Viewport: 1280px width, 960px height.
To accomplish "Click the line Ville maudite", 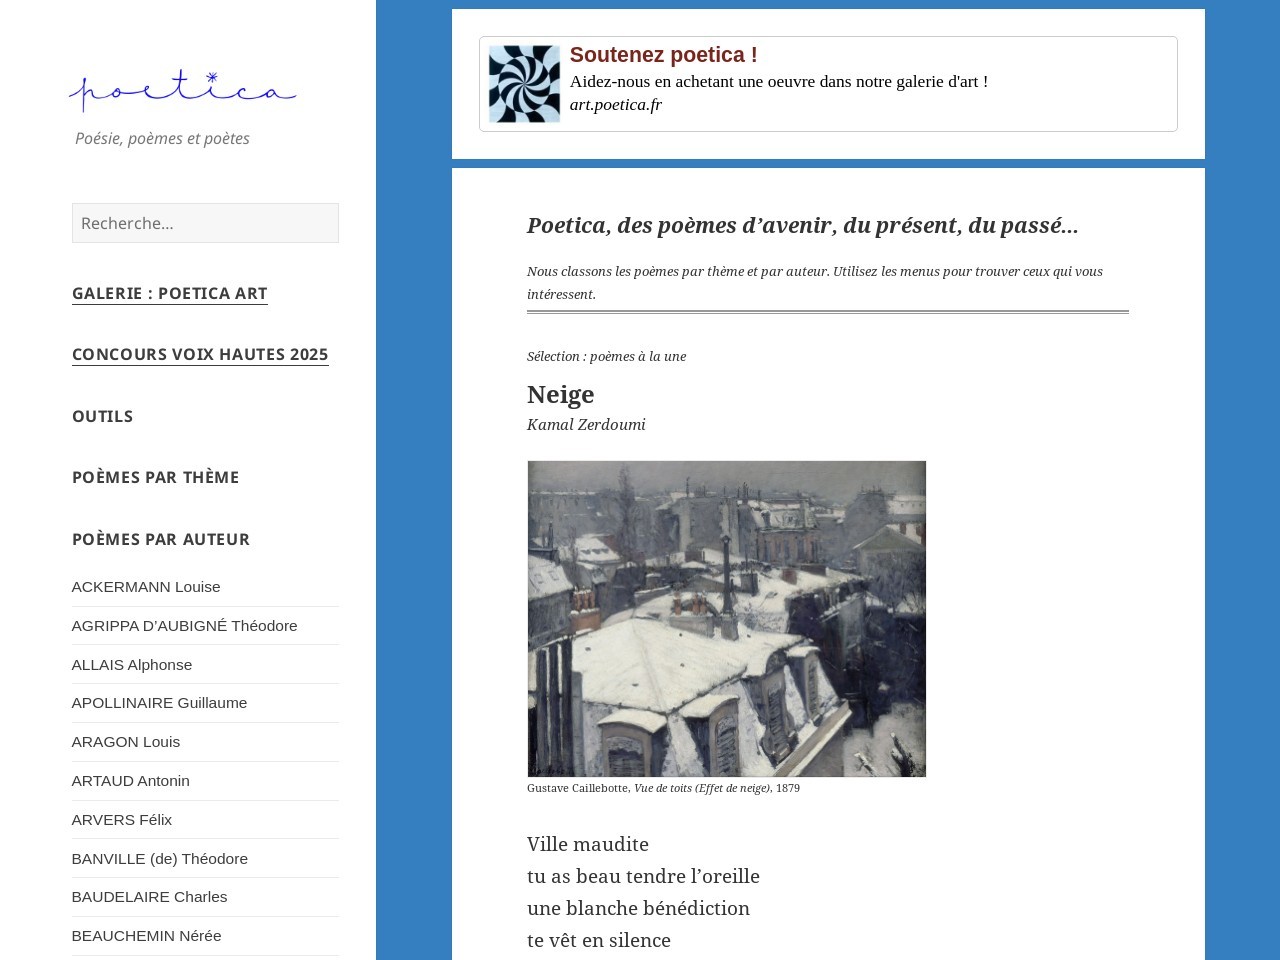I will tap(588, 844).
